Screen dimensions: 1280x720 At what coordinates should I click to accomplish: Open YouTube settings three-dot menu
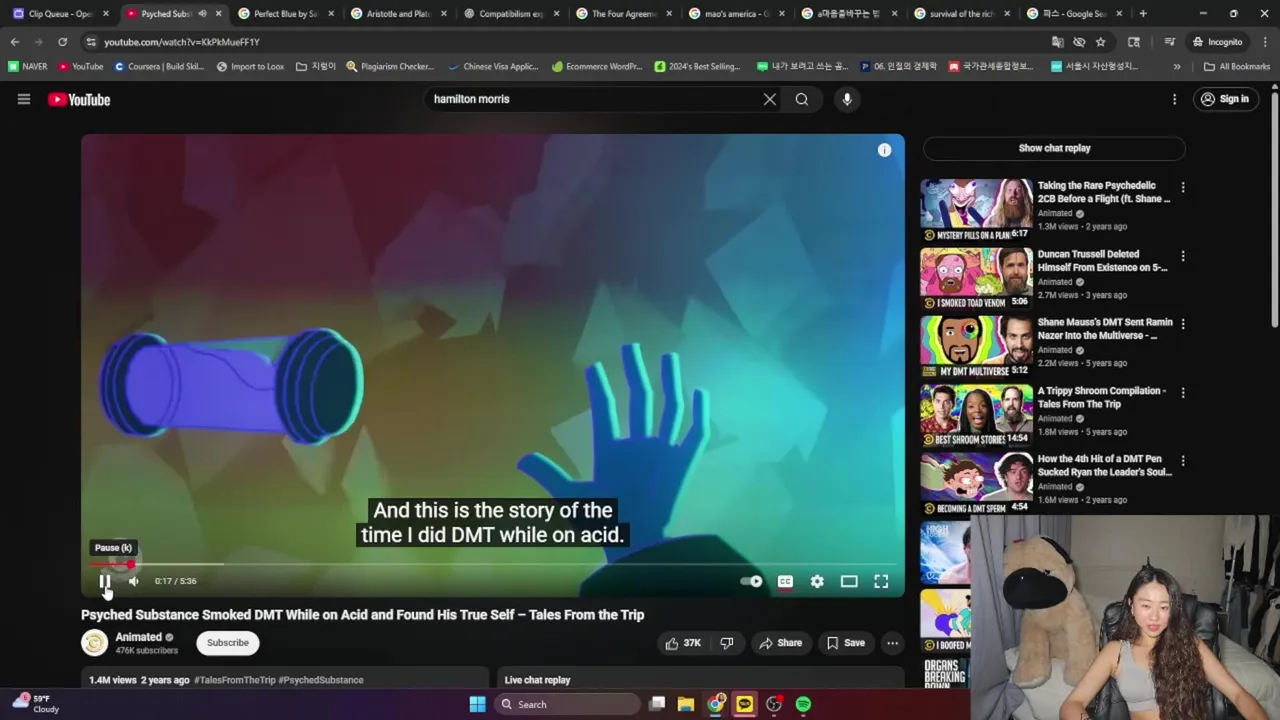1175,99
